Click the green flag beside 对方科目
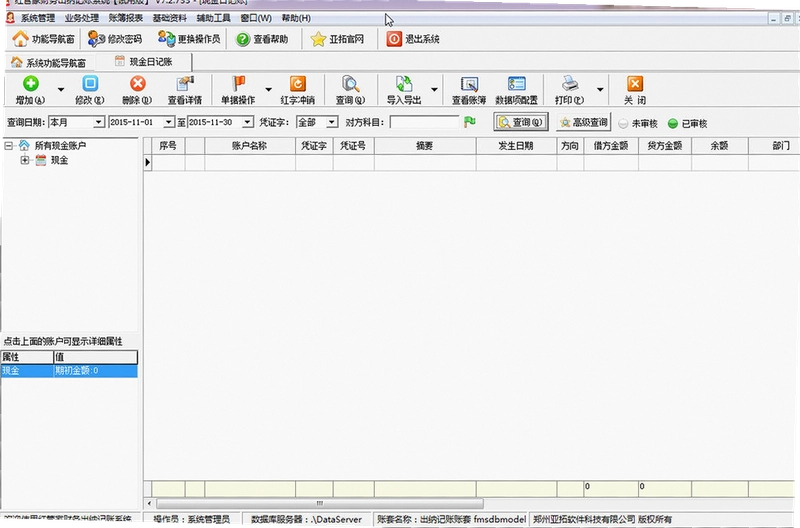This screenshot has height=528, width=800. (469, 122)
